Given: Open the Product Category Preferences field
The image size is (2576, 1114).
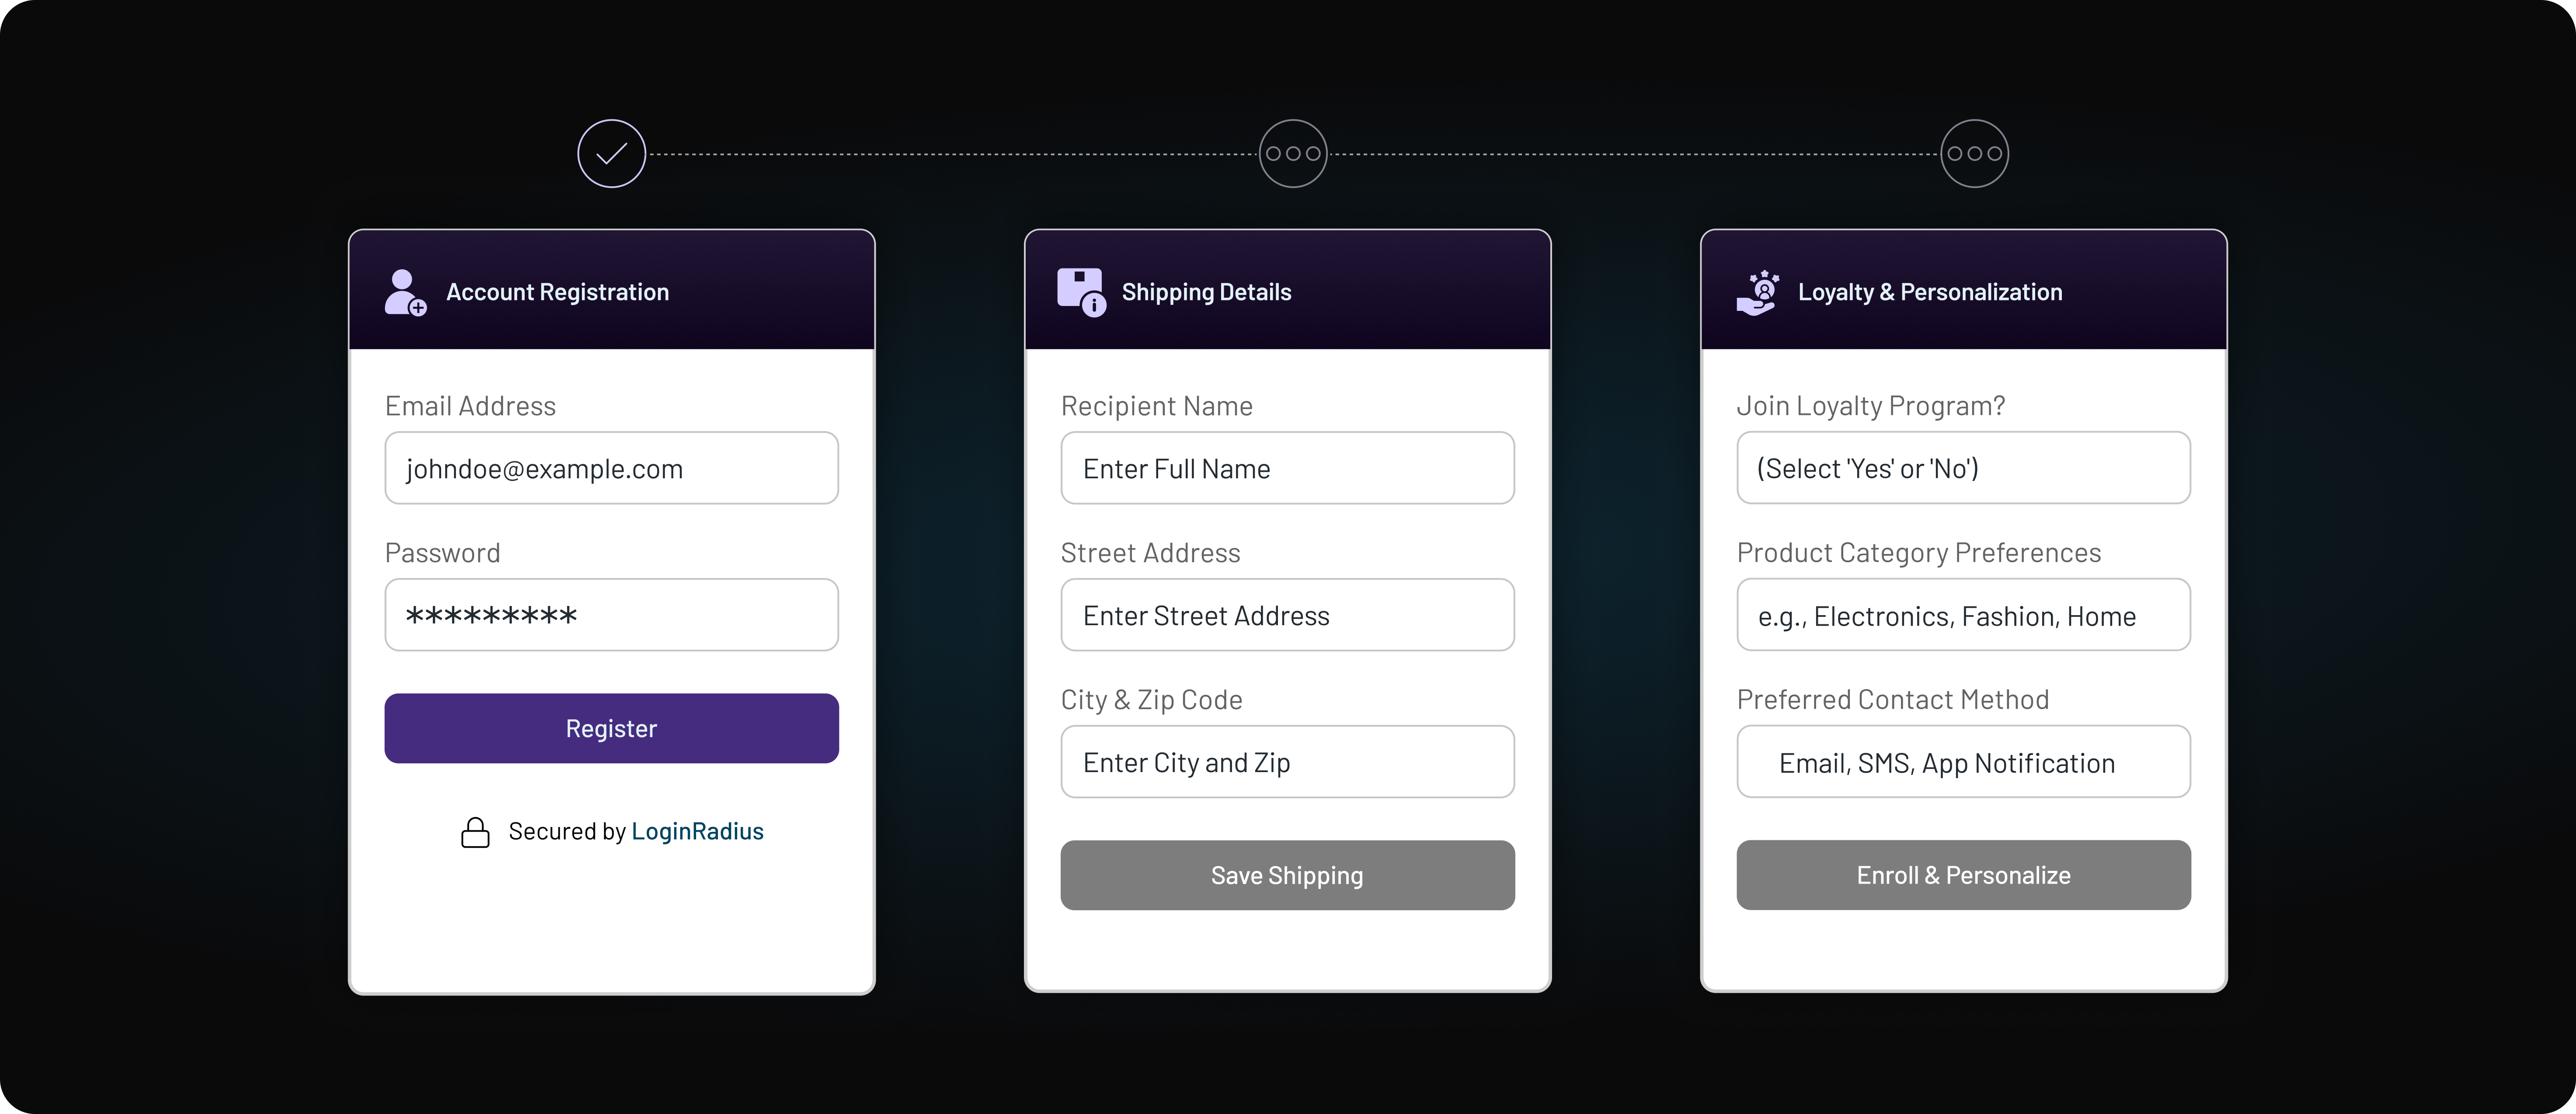Looking at the screenshot, I should pos(1963,615).
